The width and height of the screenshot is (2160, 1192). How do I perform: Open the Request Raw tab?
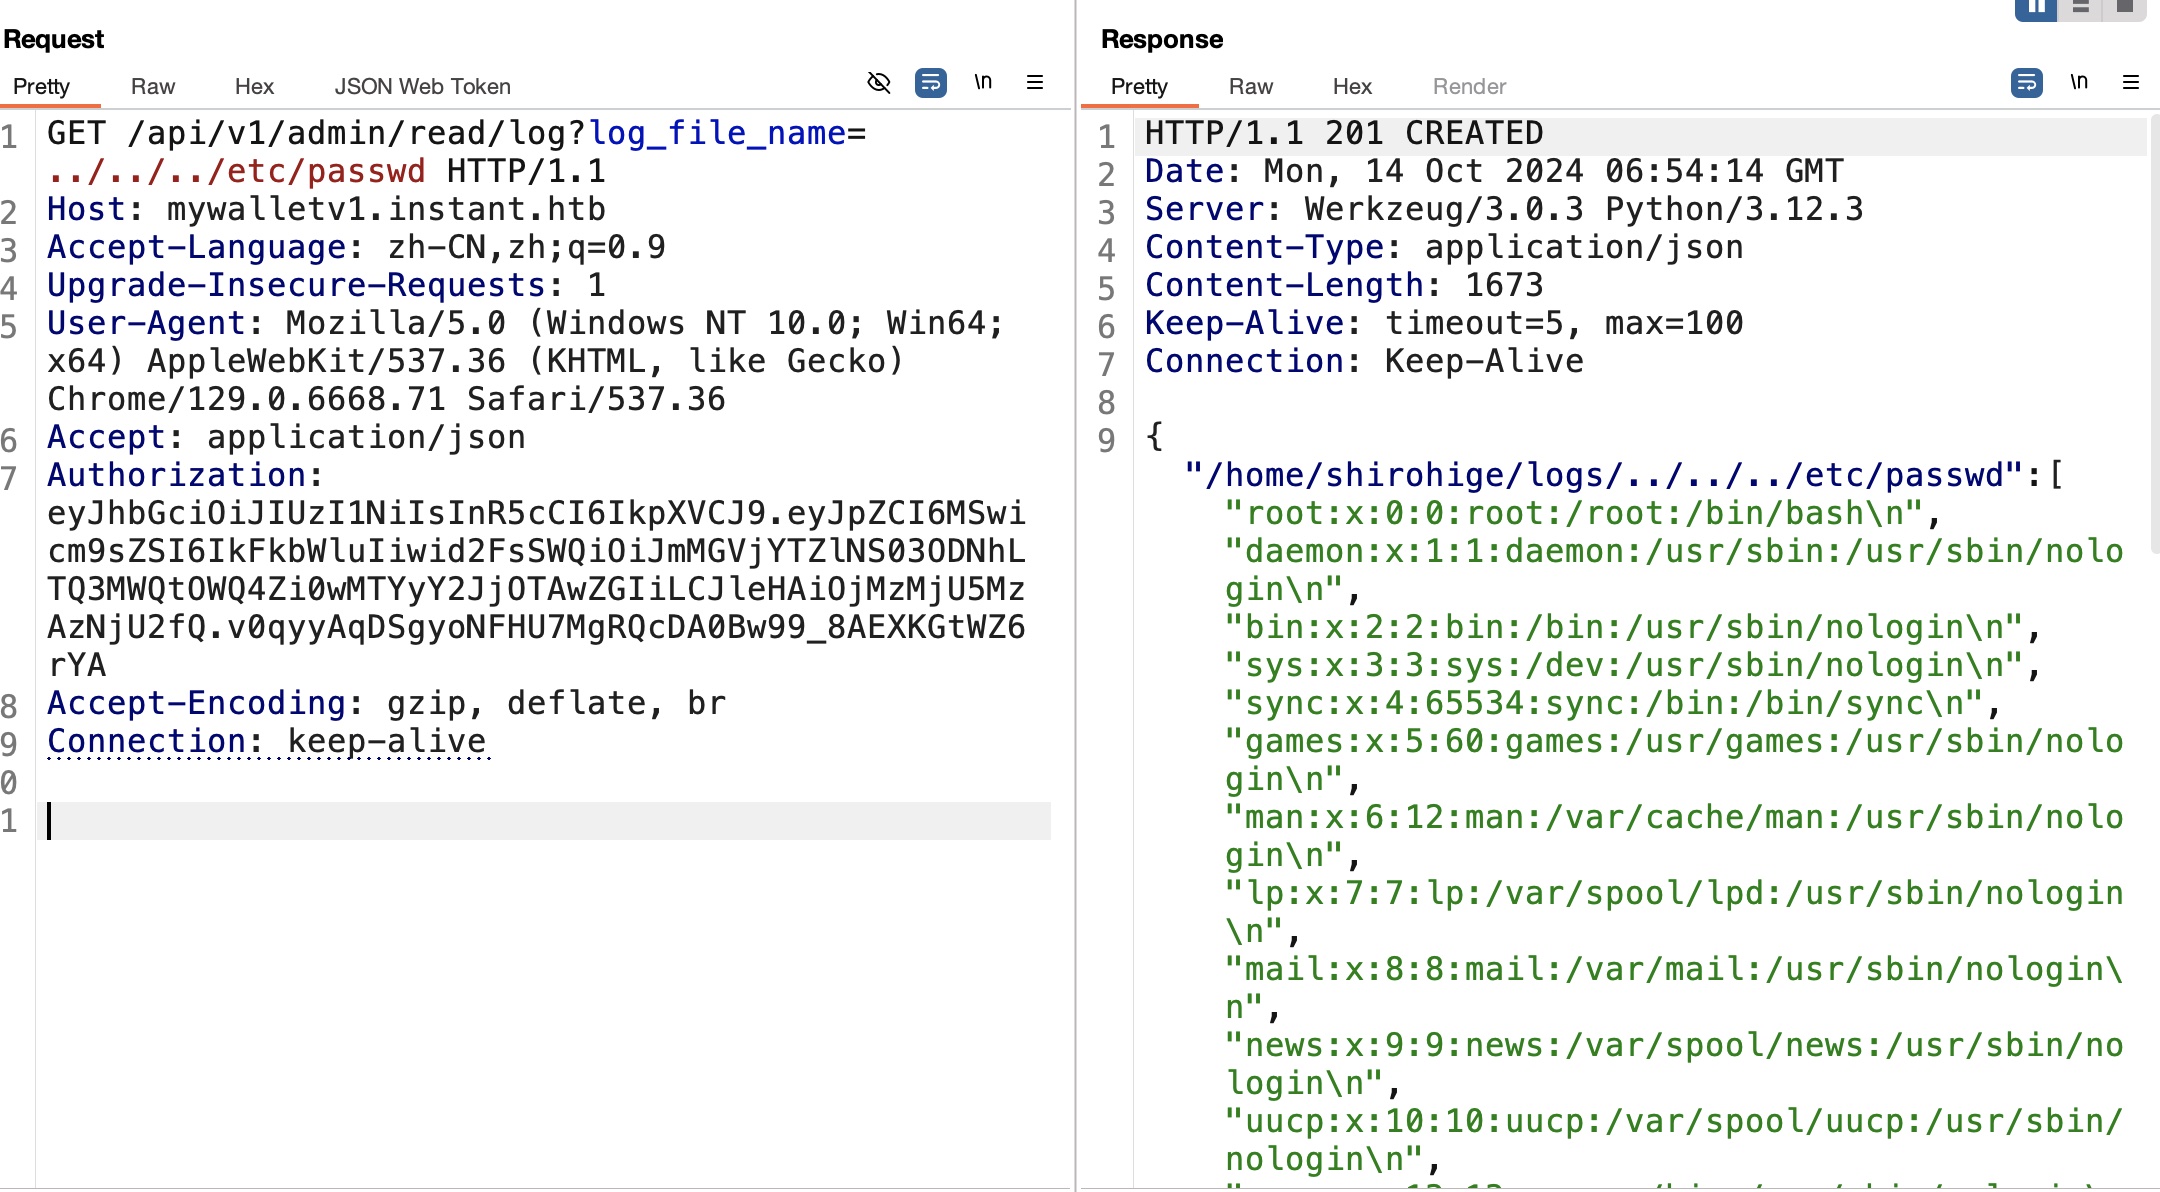tap(153, 87)
